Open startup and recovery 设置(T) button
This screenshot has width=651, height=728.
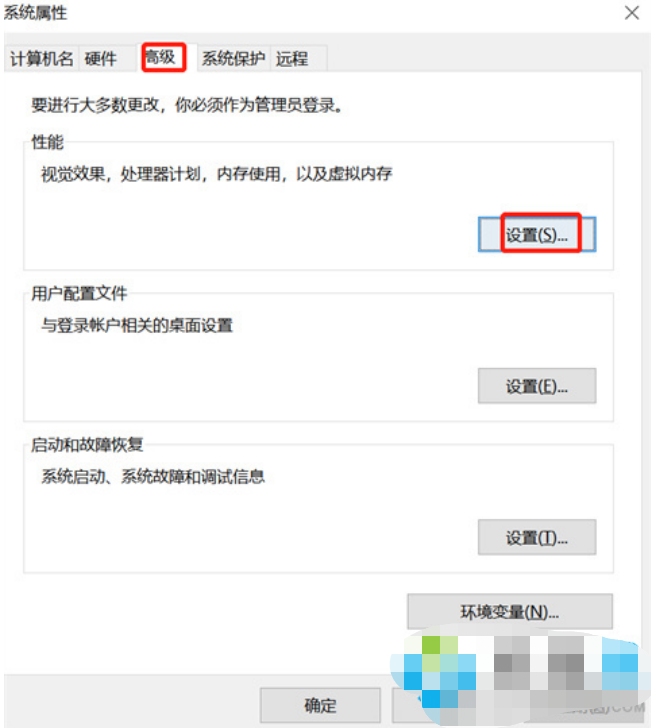pyautogui.click(x=537, y=538)
